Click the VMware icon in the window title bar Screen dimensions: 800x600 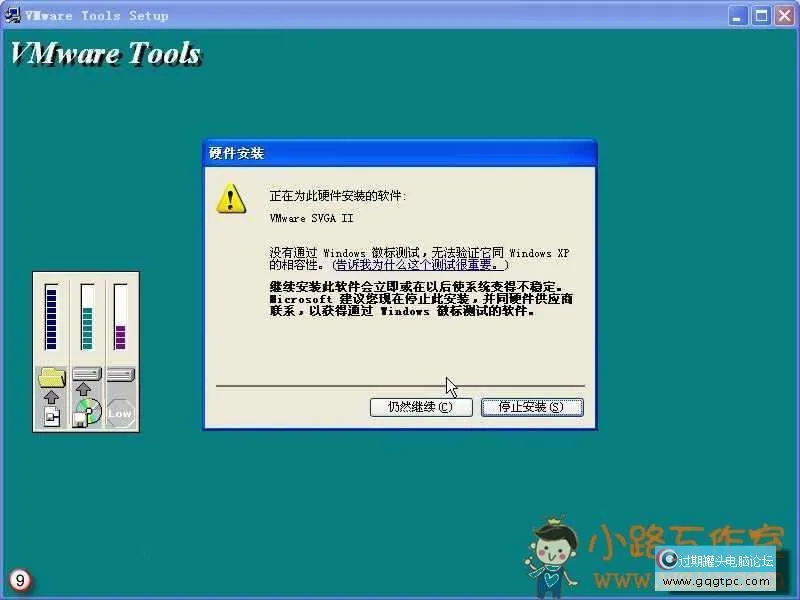pyautogui.click(x=12, y=14)
